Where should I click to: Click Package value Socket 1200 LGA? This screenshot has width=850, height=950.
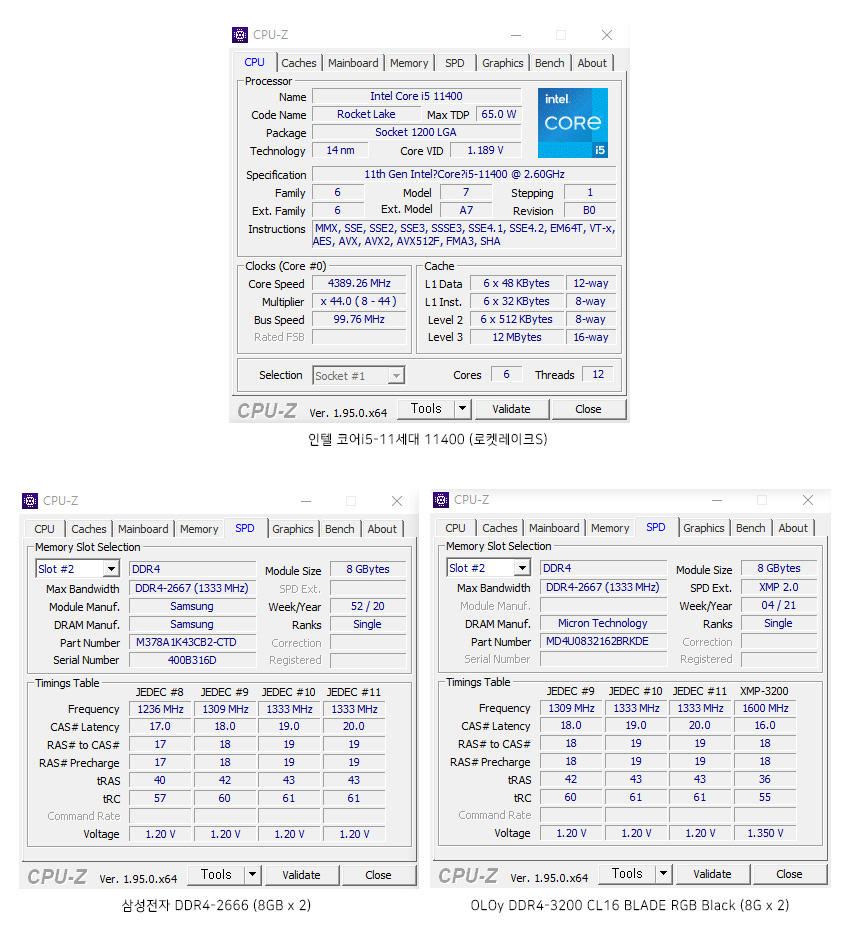click(416, 132)
